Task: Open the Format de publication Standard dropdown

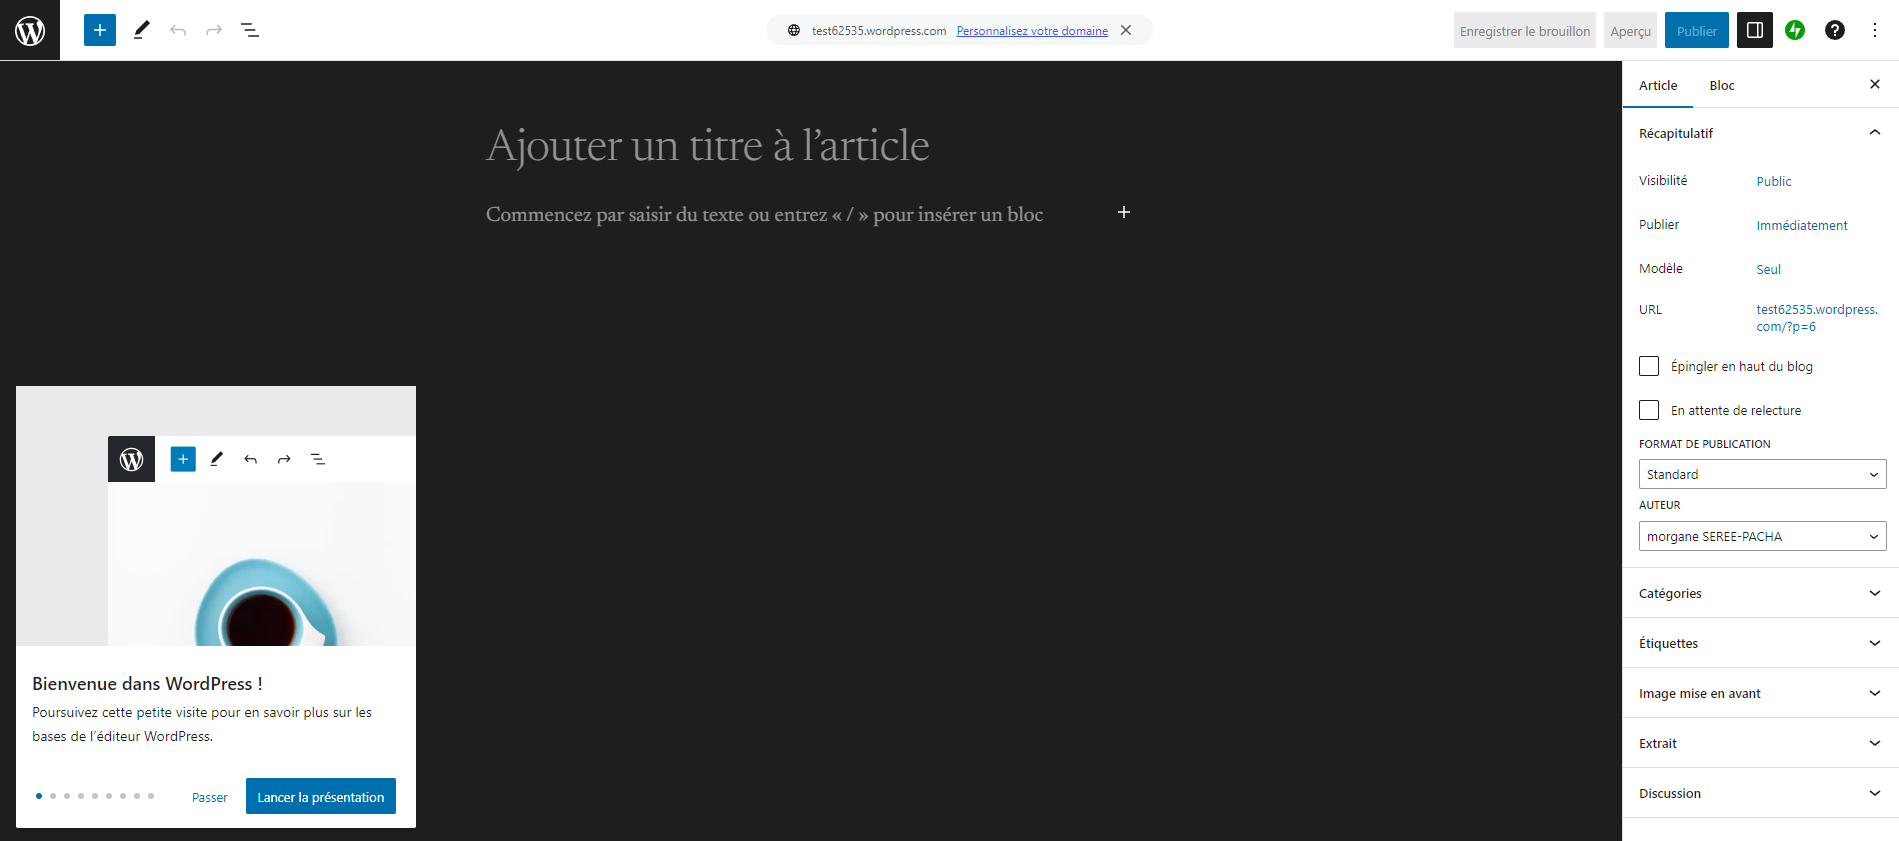Action: click(1762, 474)
